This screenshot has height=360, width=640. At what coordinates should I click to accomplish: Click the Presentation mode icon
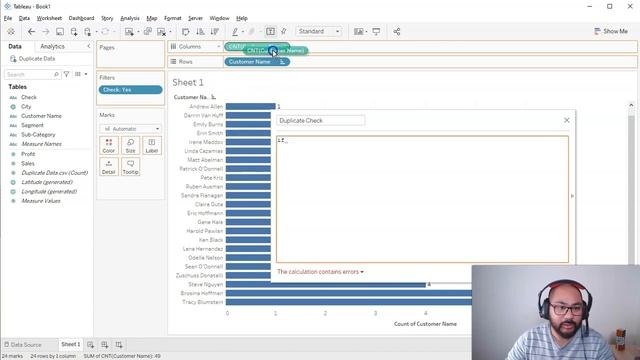pos(376,31)
